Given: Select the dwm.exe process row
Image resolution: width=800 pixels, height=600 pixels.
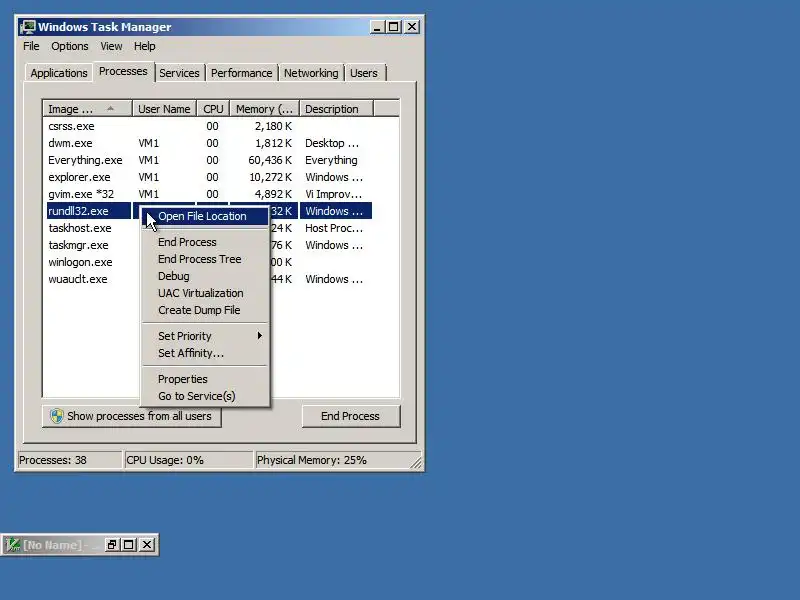Looking at the screenshot, I should (x=209, y=143).
